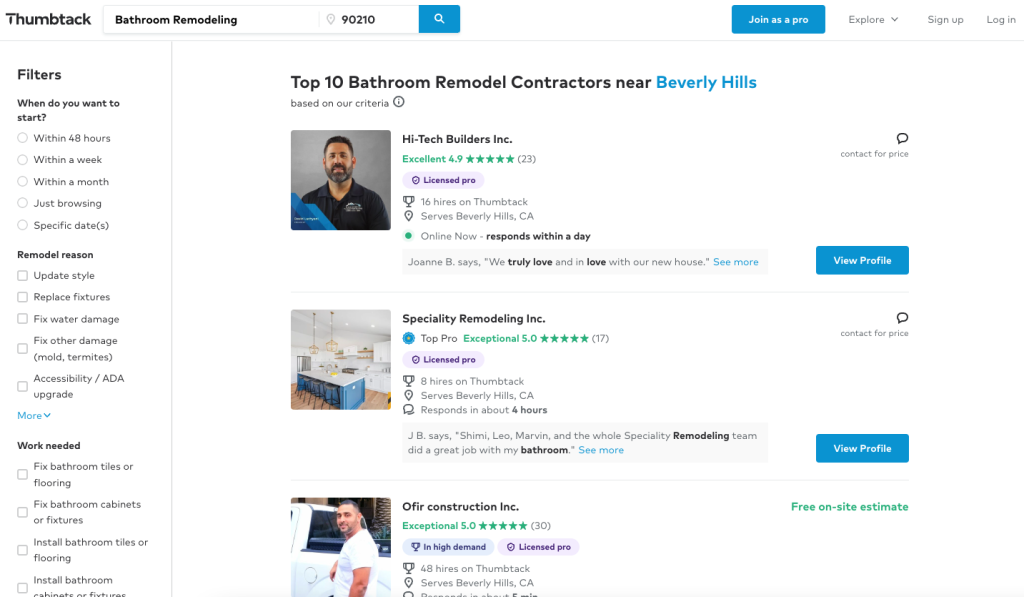Click "See more" in Joanne B. review
This screenshot has height=597, width=1024.
point(735,262)
